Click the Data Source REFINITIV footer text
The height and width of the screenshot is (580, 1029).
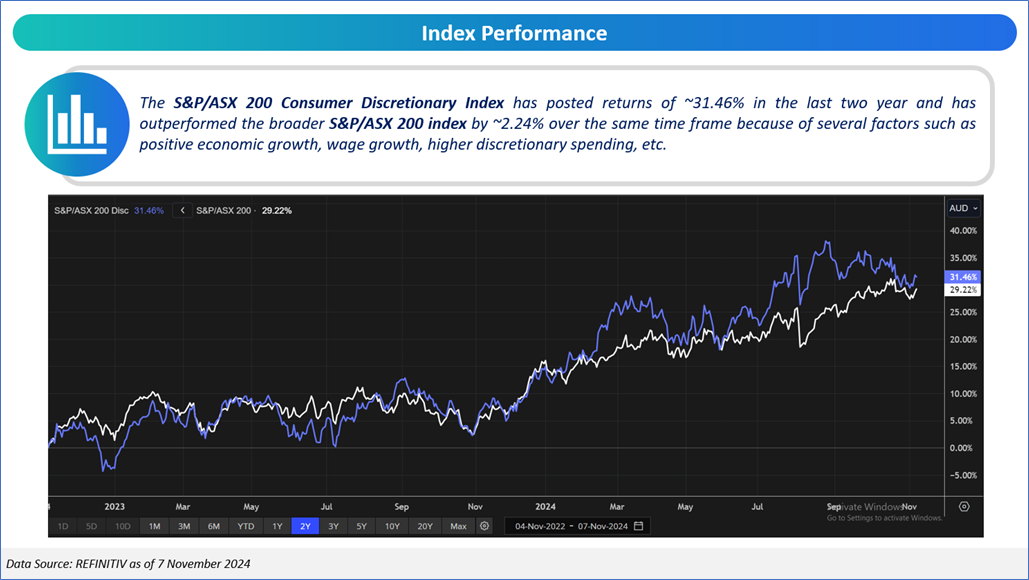[x=128, y=564]
